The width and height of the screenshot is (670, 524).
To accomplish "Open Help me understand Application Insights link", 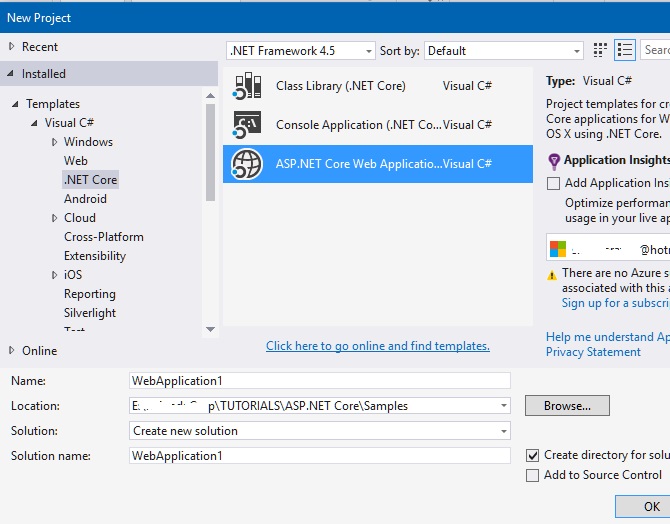I will (x=608, y=337).
